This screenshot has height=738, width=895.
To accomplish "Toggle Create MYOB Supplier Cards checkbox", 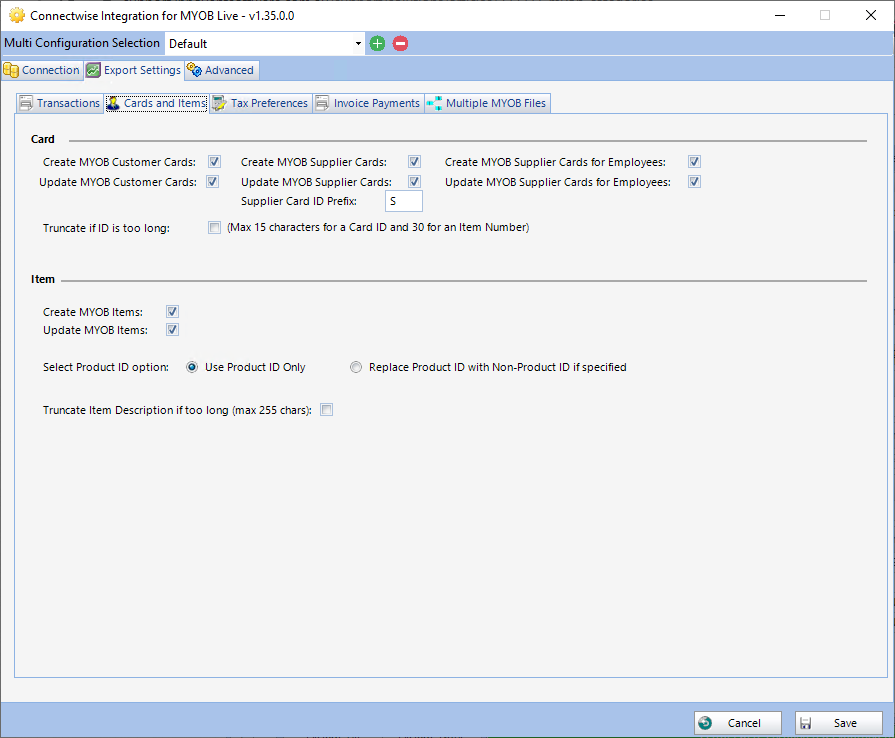I will click(414, 162).
